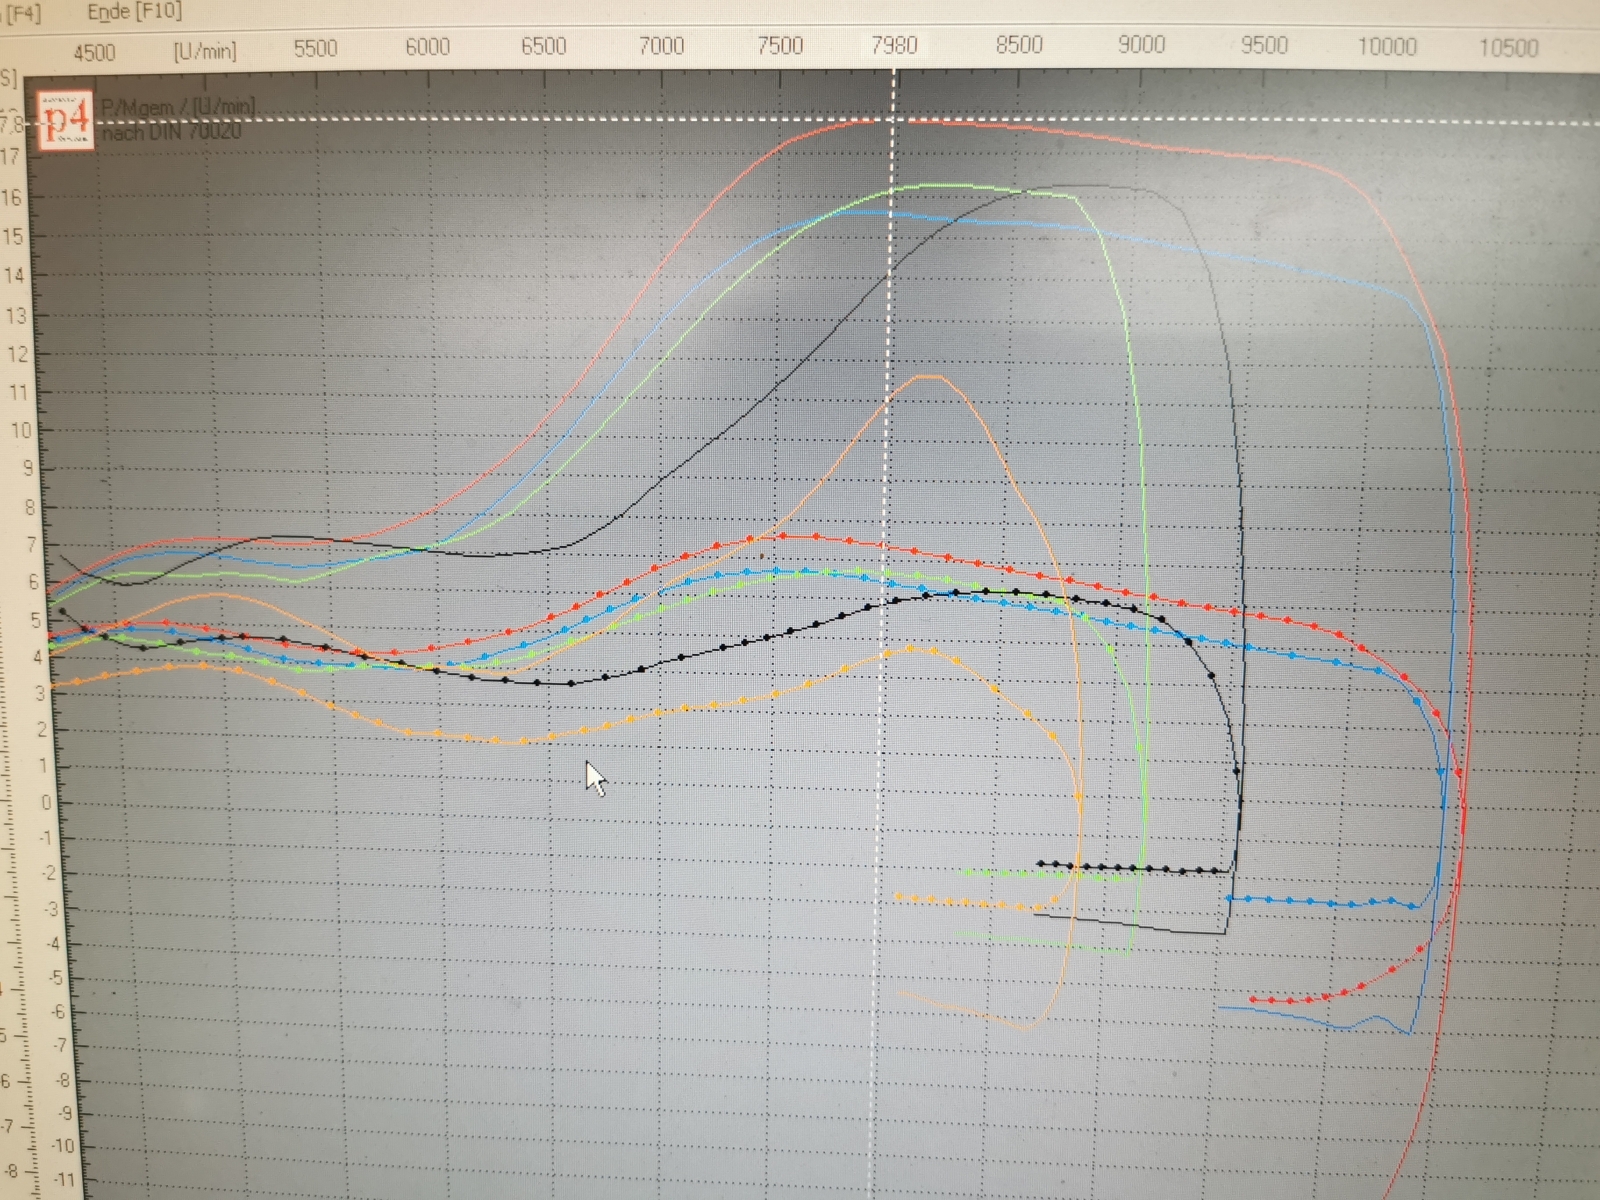This screenshot has height=1200, width=1600.
Task: Pick the 6000 RPM axis label
Action: coord(427,47)
